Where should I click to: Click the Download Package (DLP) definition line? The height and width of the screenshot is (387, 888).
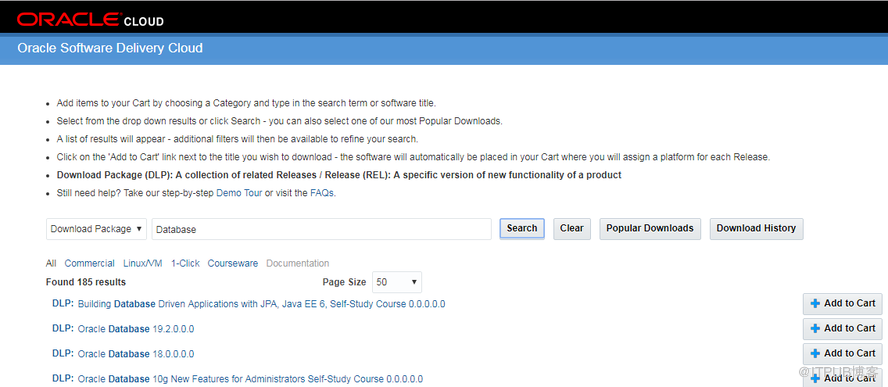pyautogui.click(x=339, y=175)
